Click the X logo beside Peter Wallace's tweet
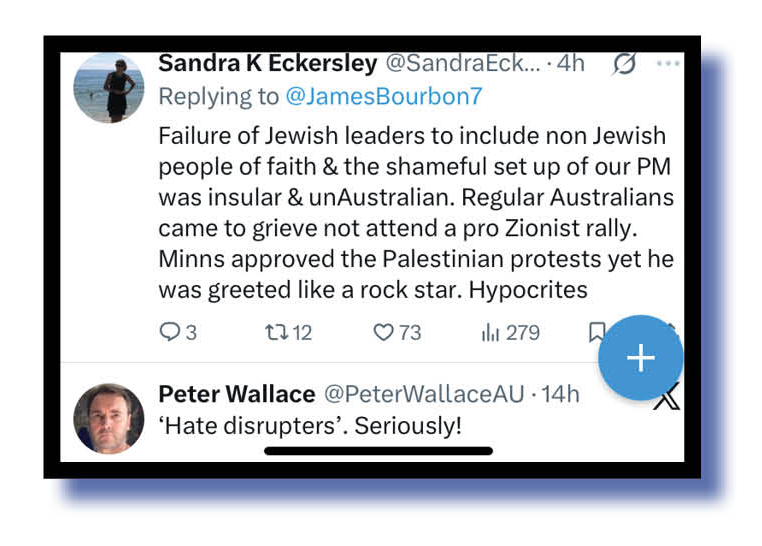The image size is (762, 546). [667, 398]
